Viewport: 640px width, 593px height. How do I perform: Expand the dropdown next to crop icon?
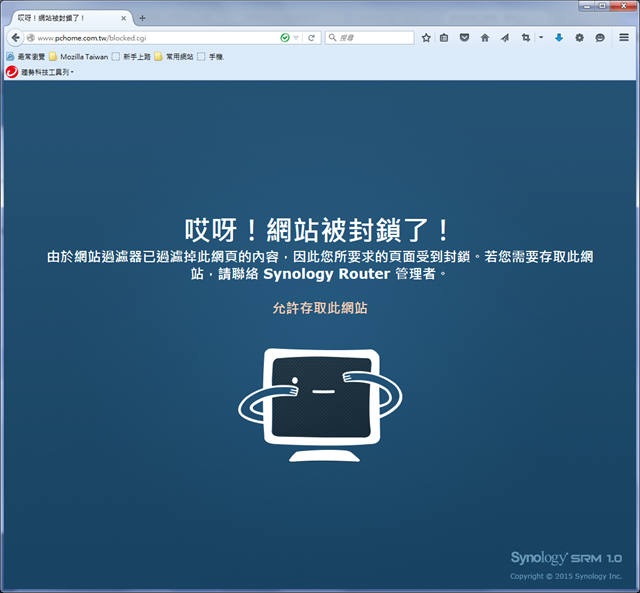tap(541, 38)
